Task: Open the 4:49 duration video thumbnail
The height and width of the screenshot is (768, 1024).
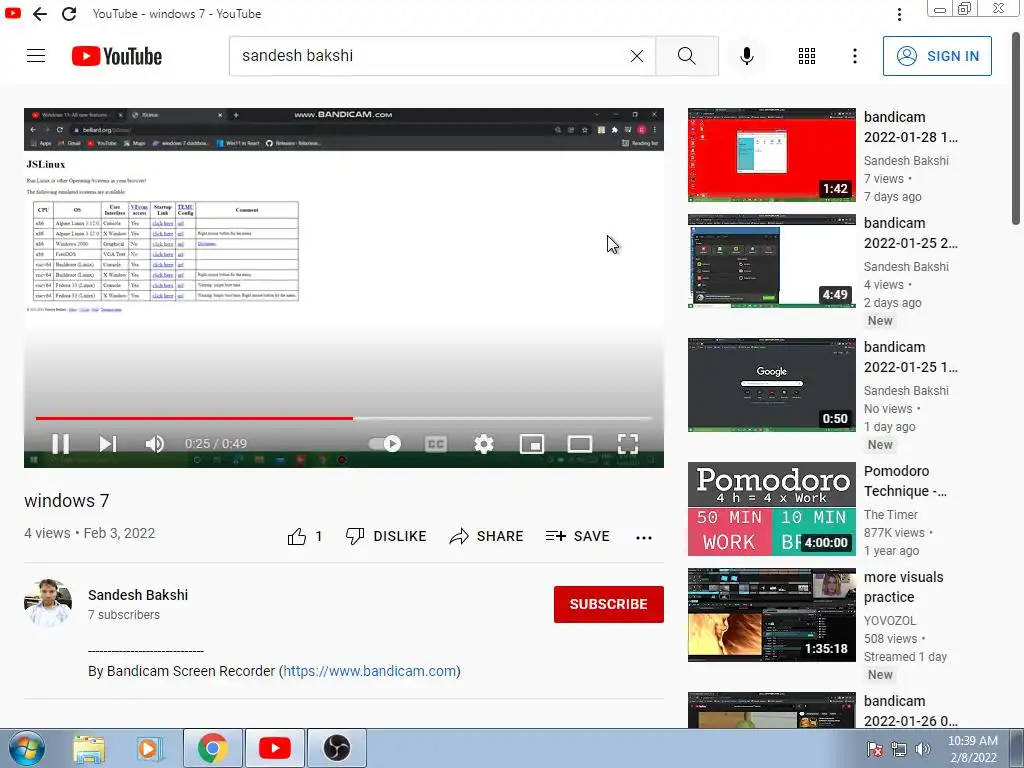Action: 772,261
